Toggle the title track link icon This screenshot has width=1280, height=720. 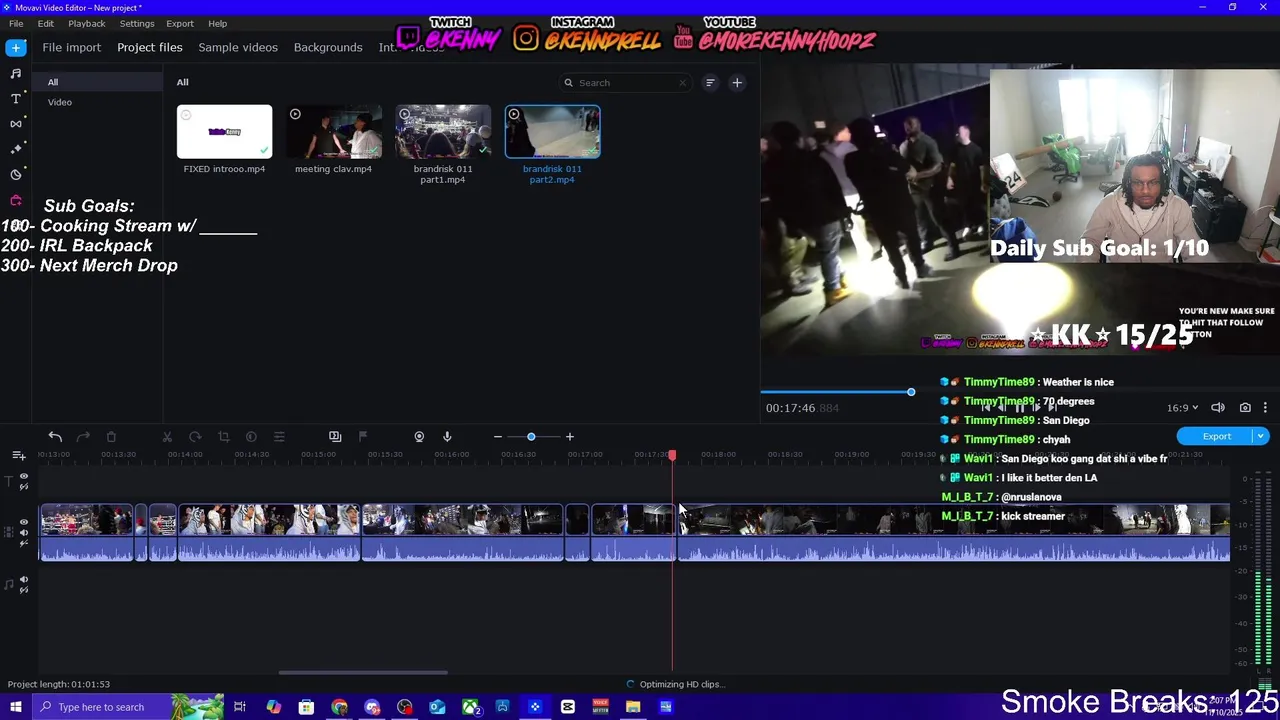(x=24, y=487)
